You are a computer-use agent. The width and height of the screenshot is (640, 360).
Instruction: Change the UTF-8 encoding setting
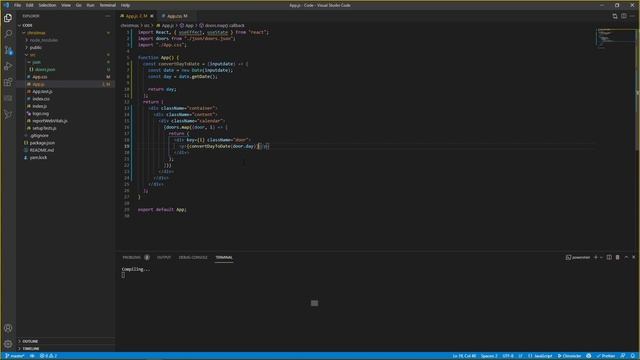point(508,356)
